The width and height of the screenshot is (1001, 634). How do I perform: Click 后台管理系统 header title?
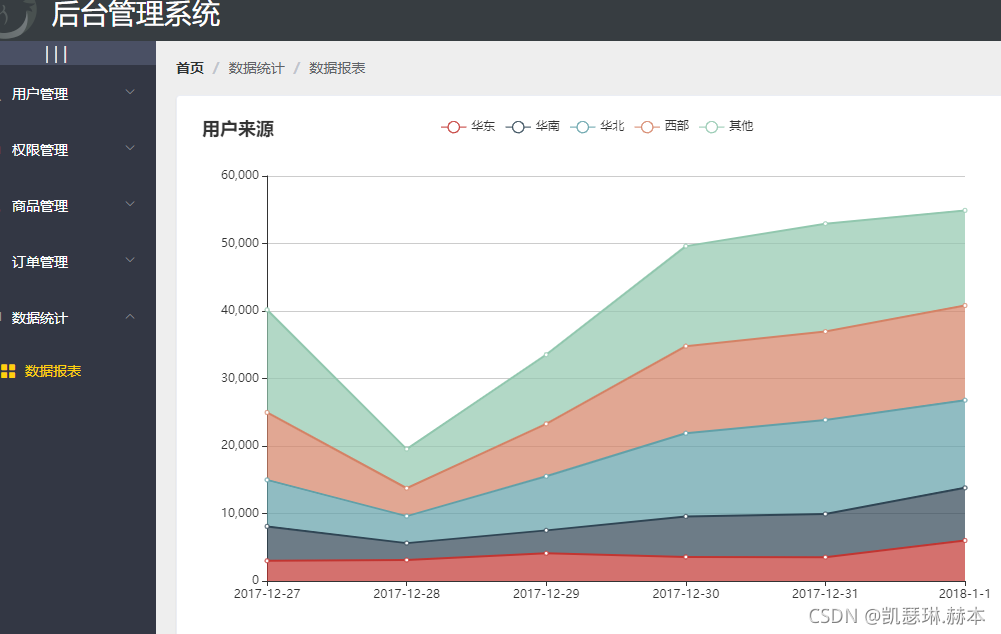coord(135,14)
